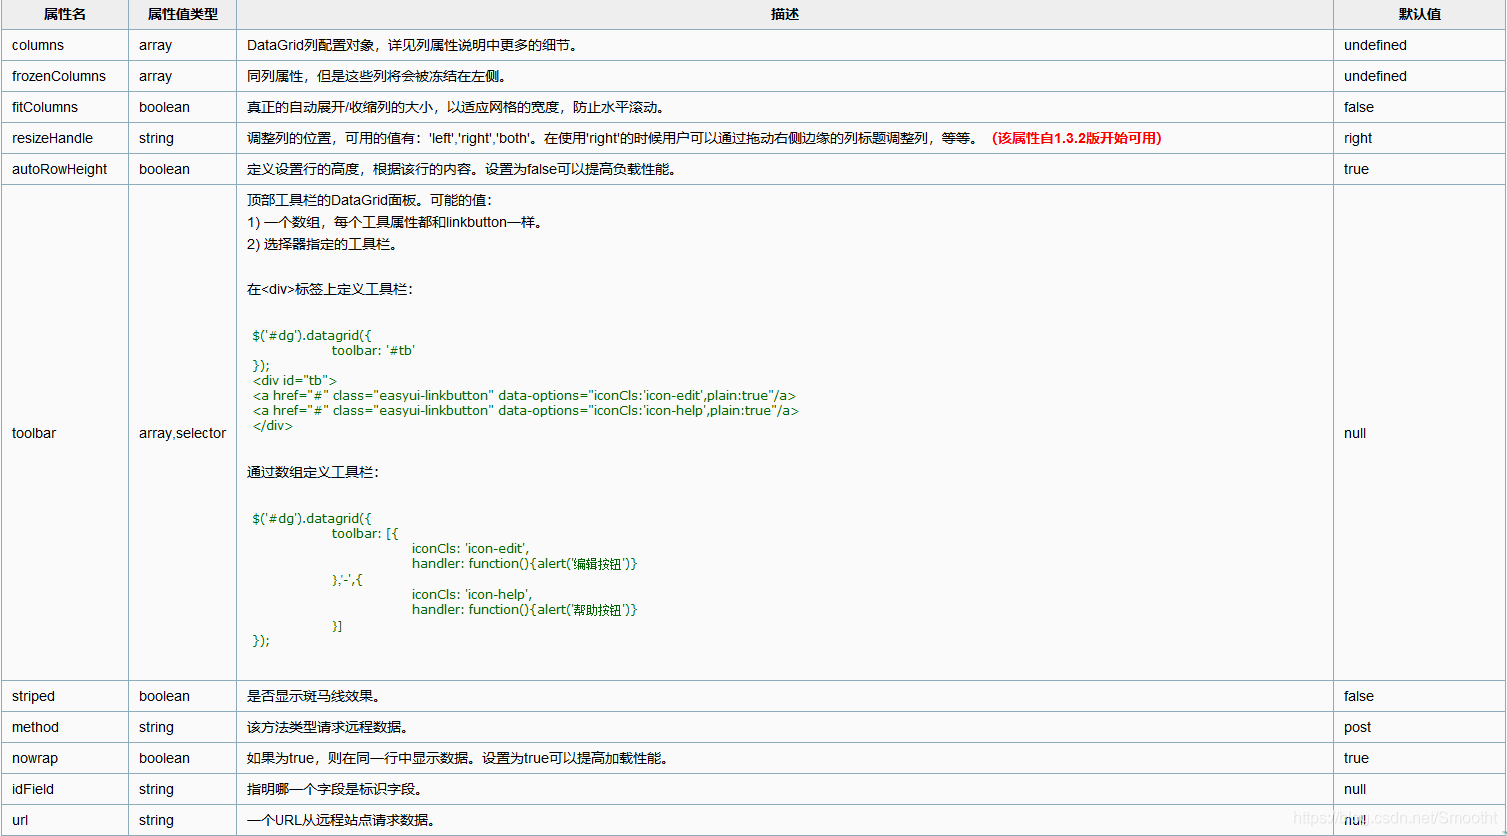Image resolution: width=1507 pixels, height=836 pixels.
Task: Click the '通过数组定义工具栏' line
Action: click(313, 472)
